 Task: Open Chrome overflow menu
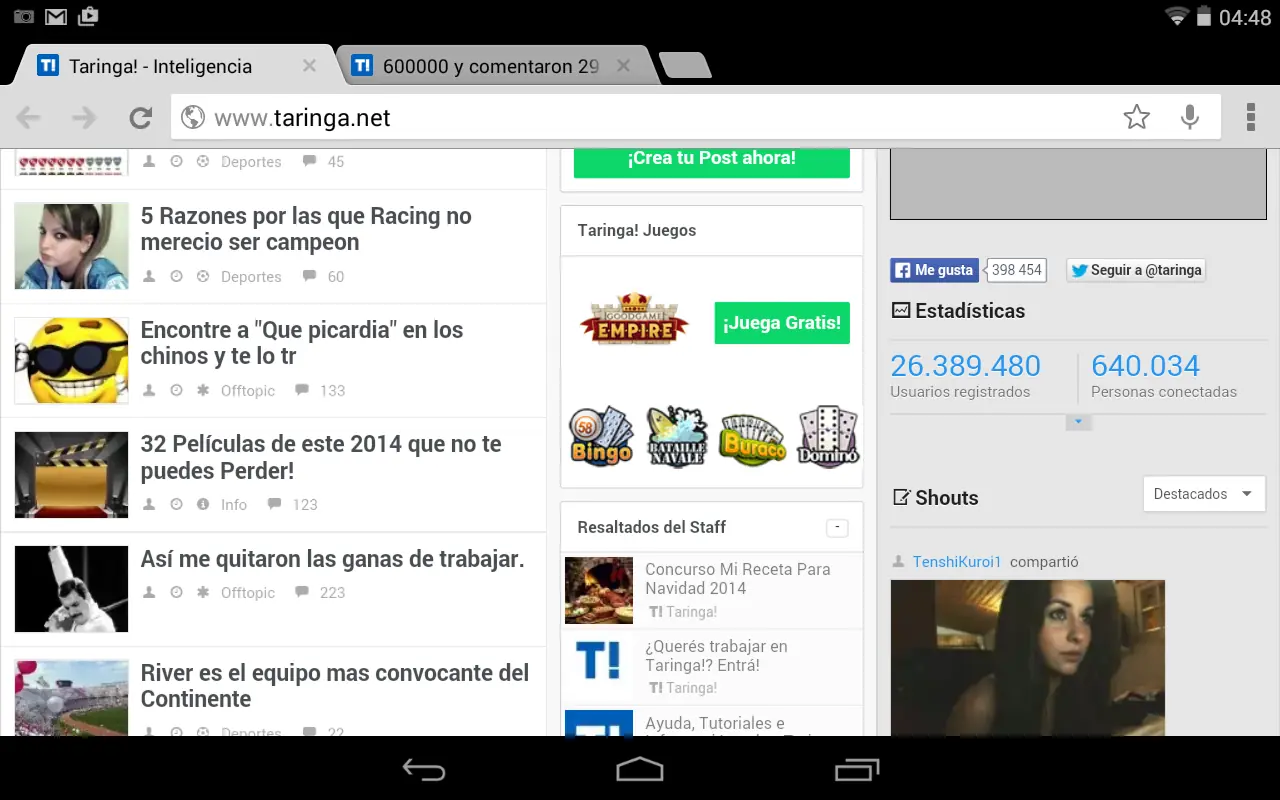1251,117
